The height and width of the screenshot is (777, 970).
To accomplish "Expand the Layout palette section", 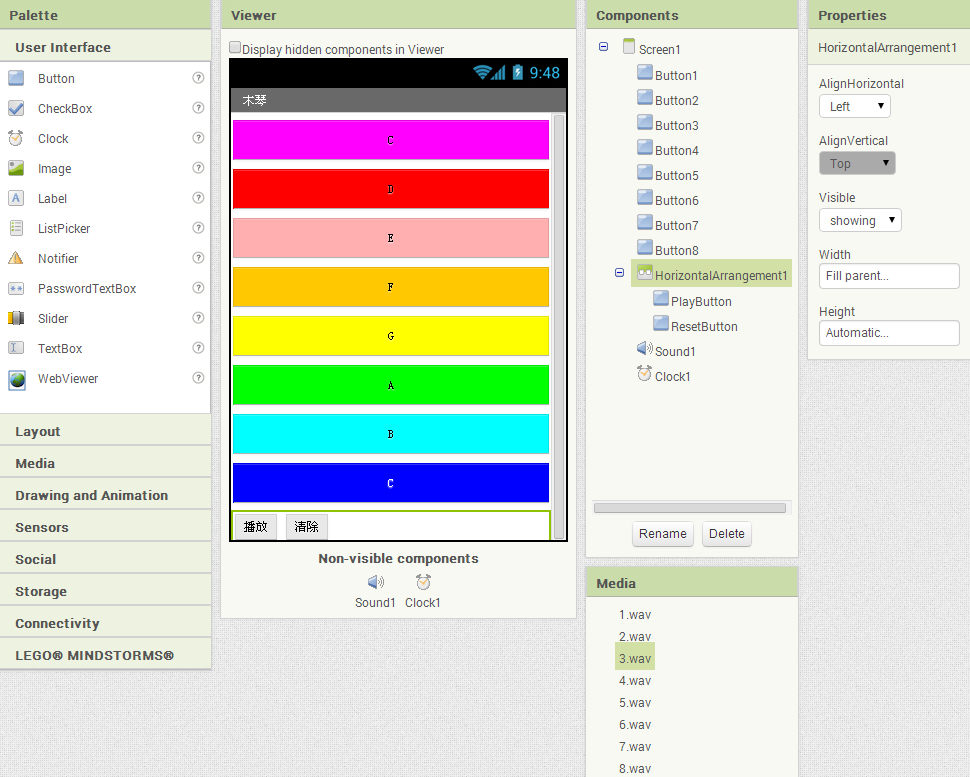I will click(38, 431).
